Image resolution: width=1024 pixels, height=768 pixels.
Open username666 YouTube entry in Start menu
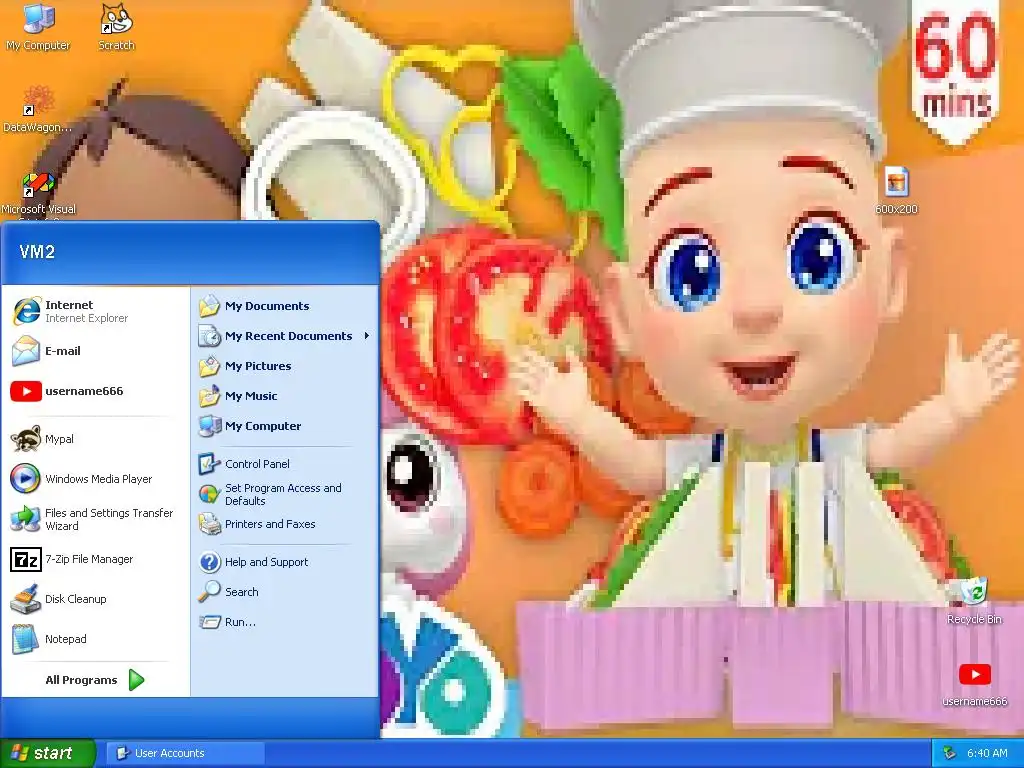(96, 391)
